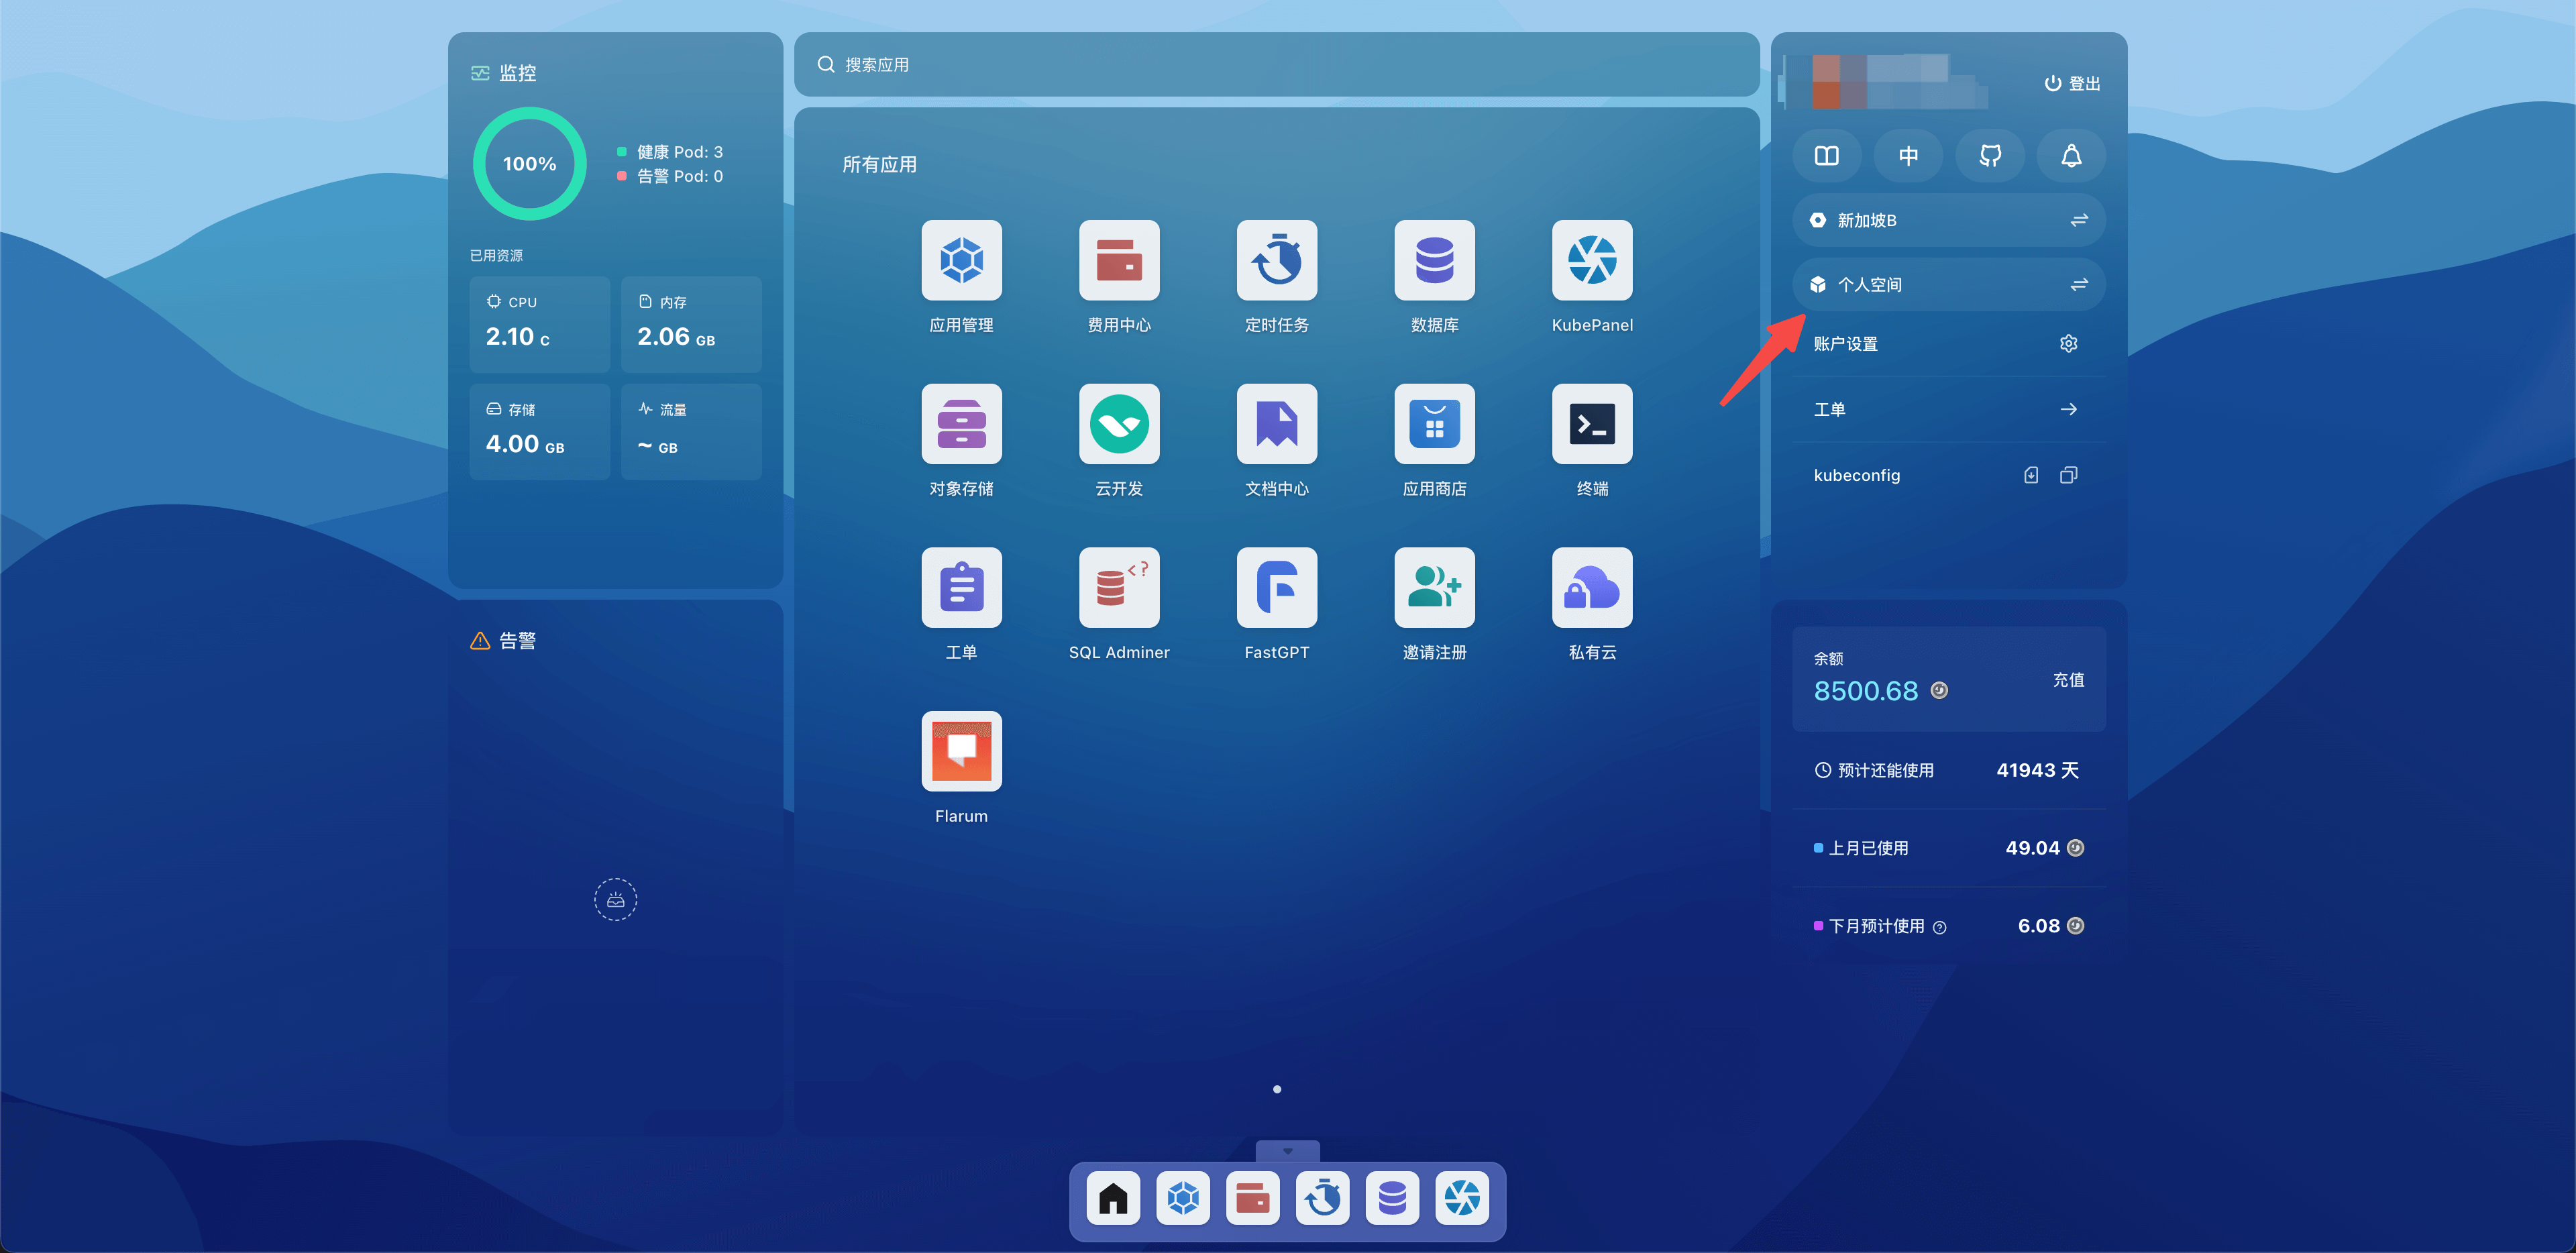Open the 对象存储 app

(x=961, y=424)
